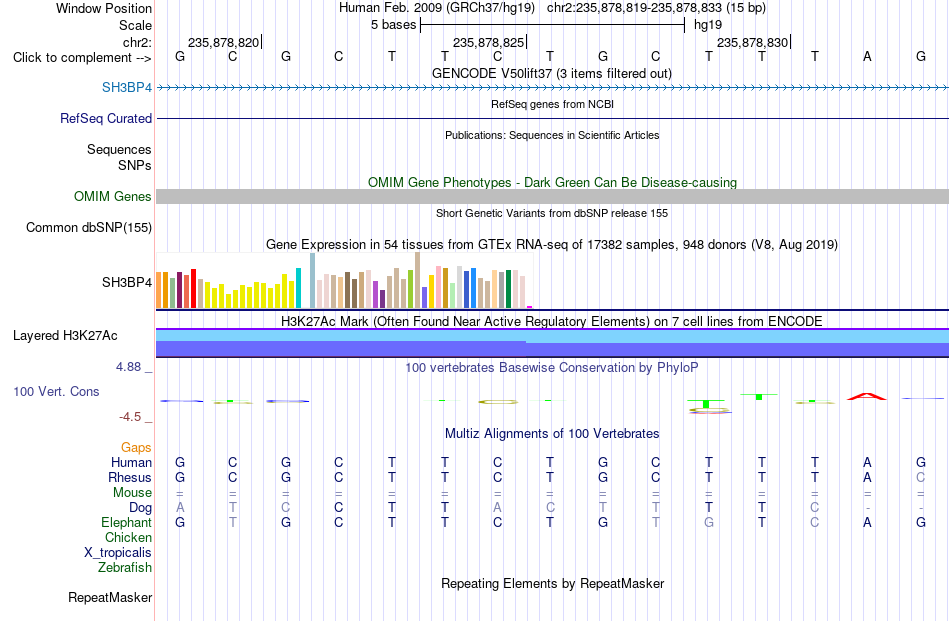Click the Rhesus species label
This screenshot has height=621, width=950.
[x=130, y=477]
